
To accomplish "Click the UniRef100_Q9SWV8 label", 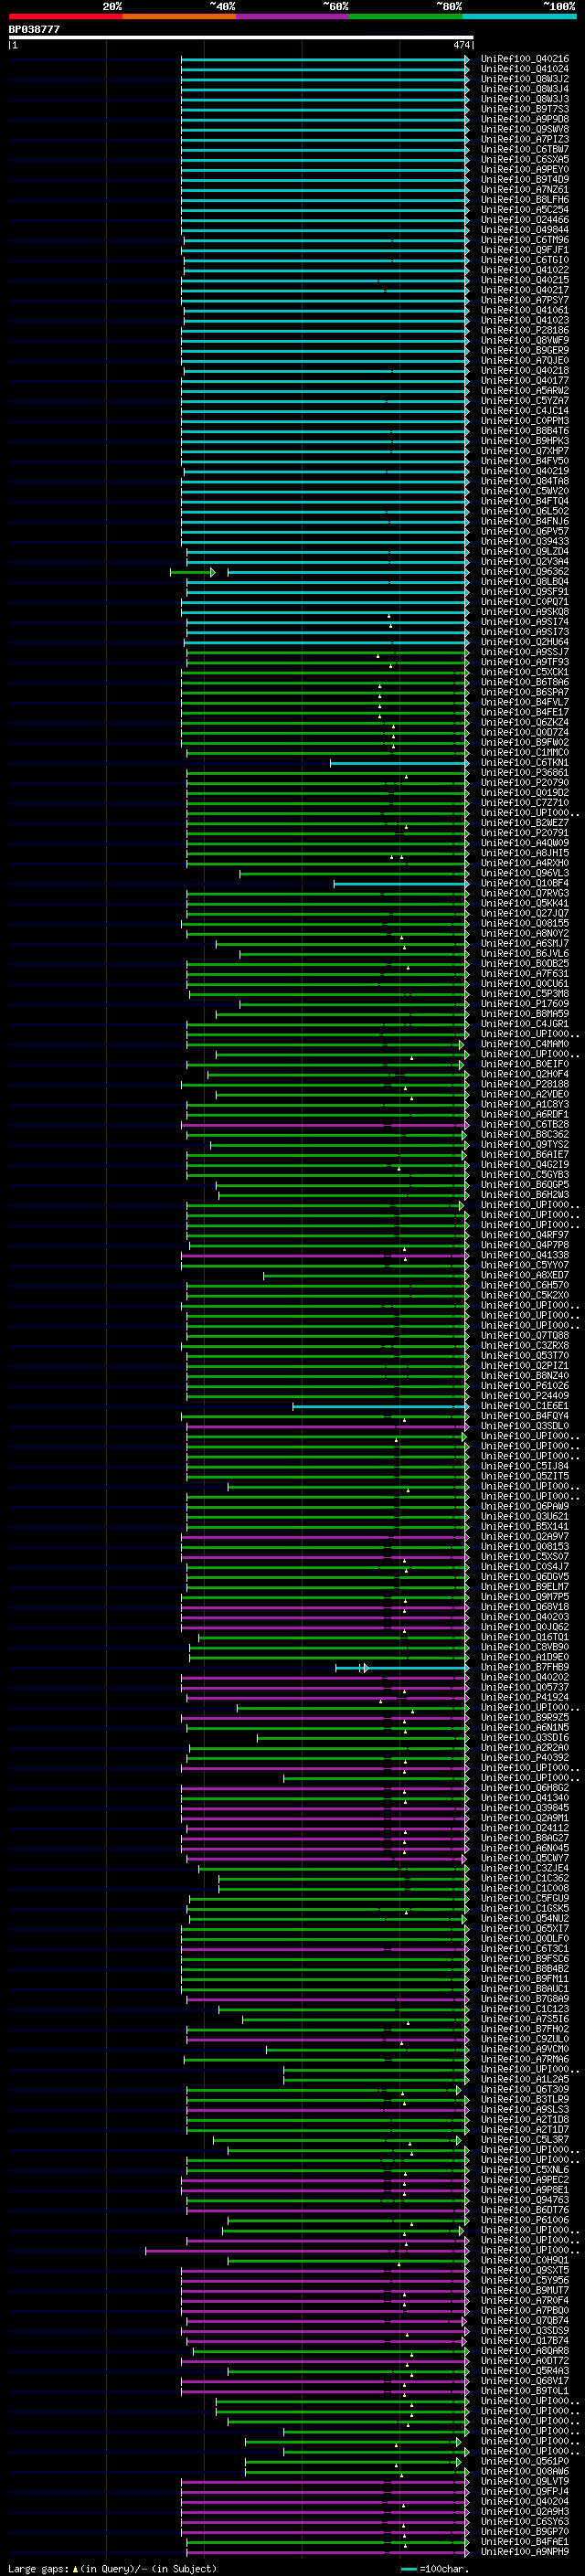I will 524,130.
